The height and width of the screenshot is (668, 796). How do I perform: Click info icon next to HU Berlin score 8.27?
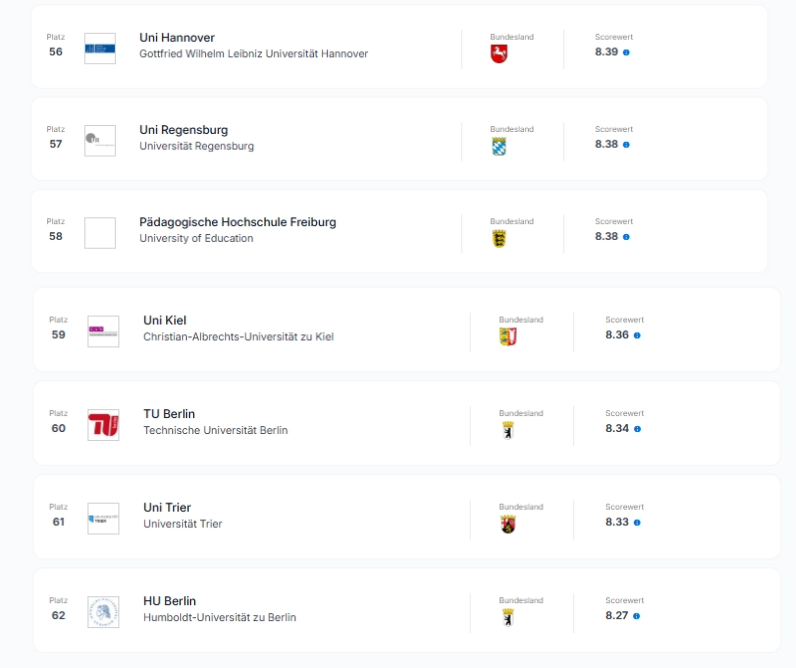click(636, 616)
